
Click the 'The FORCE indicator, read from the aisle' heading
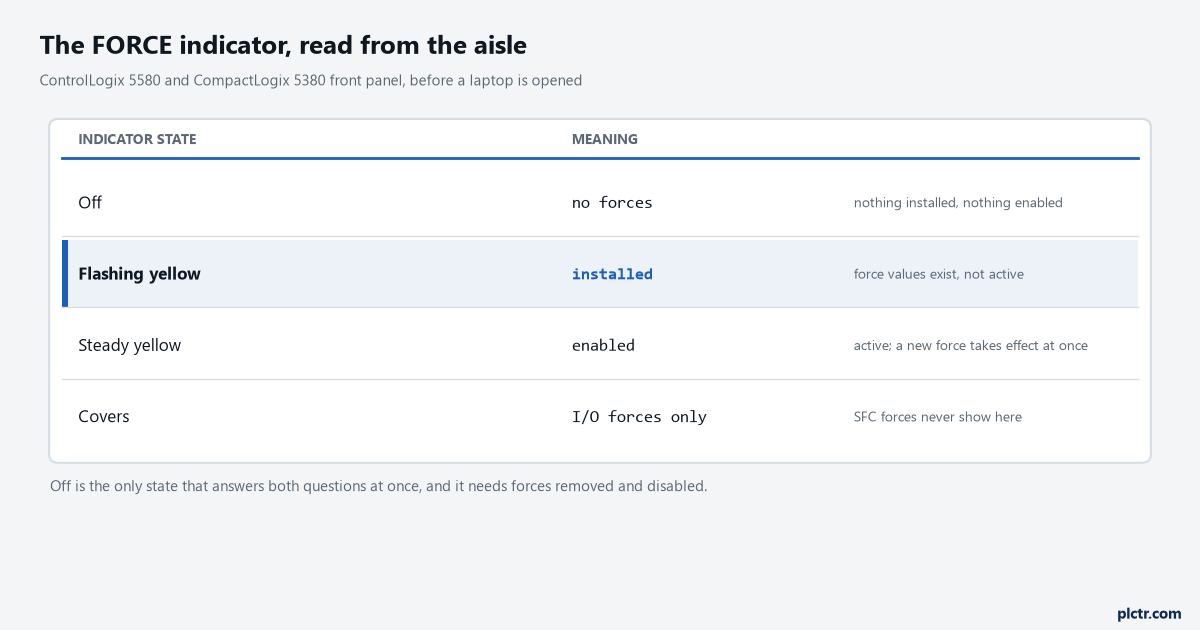pos(283,45)
